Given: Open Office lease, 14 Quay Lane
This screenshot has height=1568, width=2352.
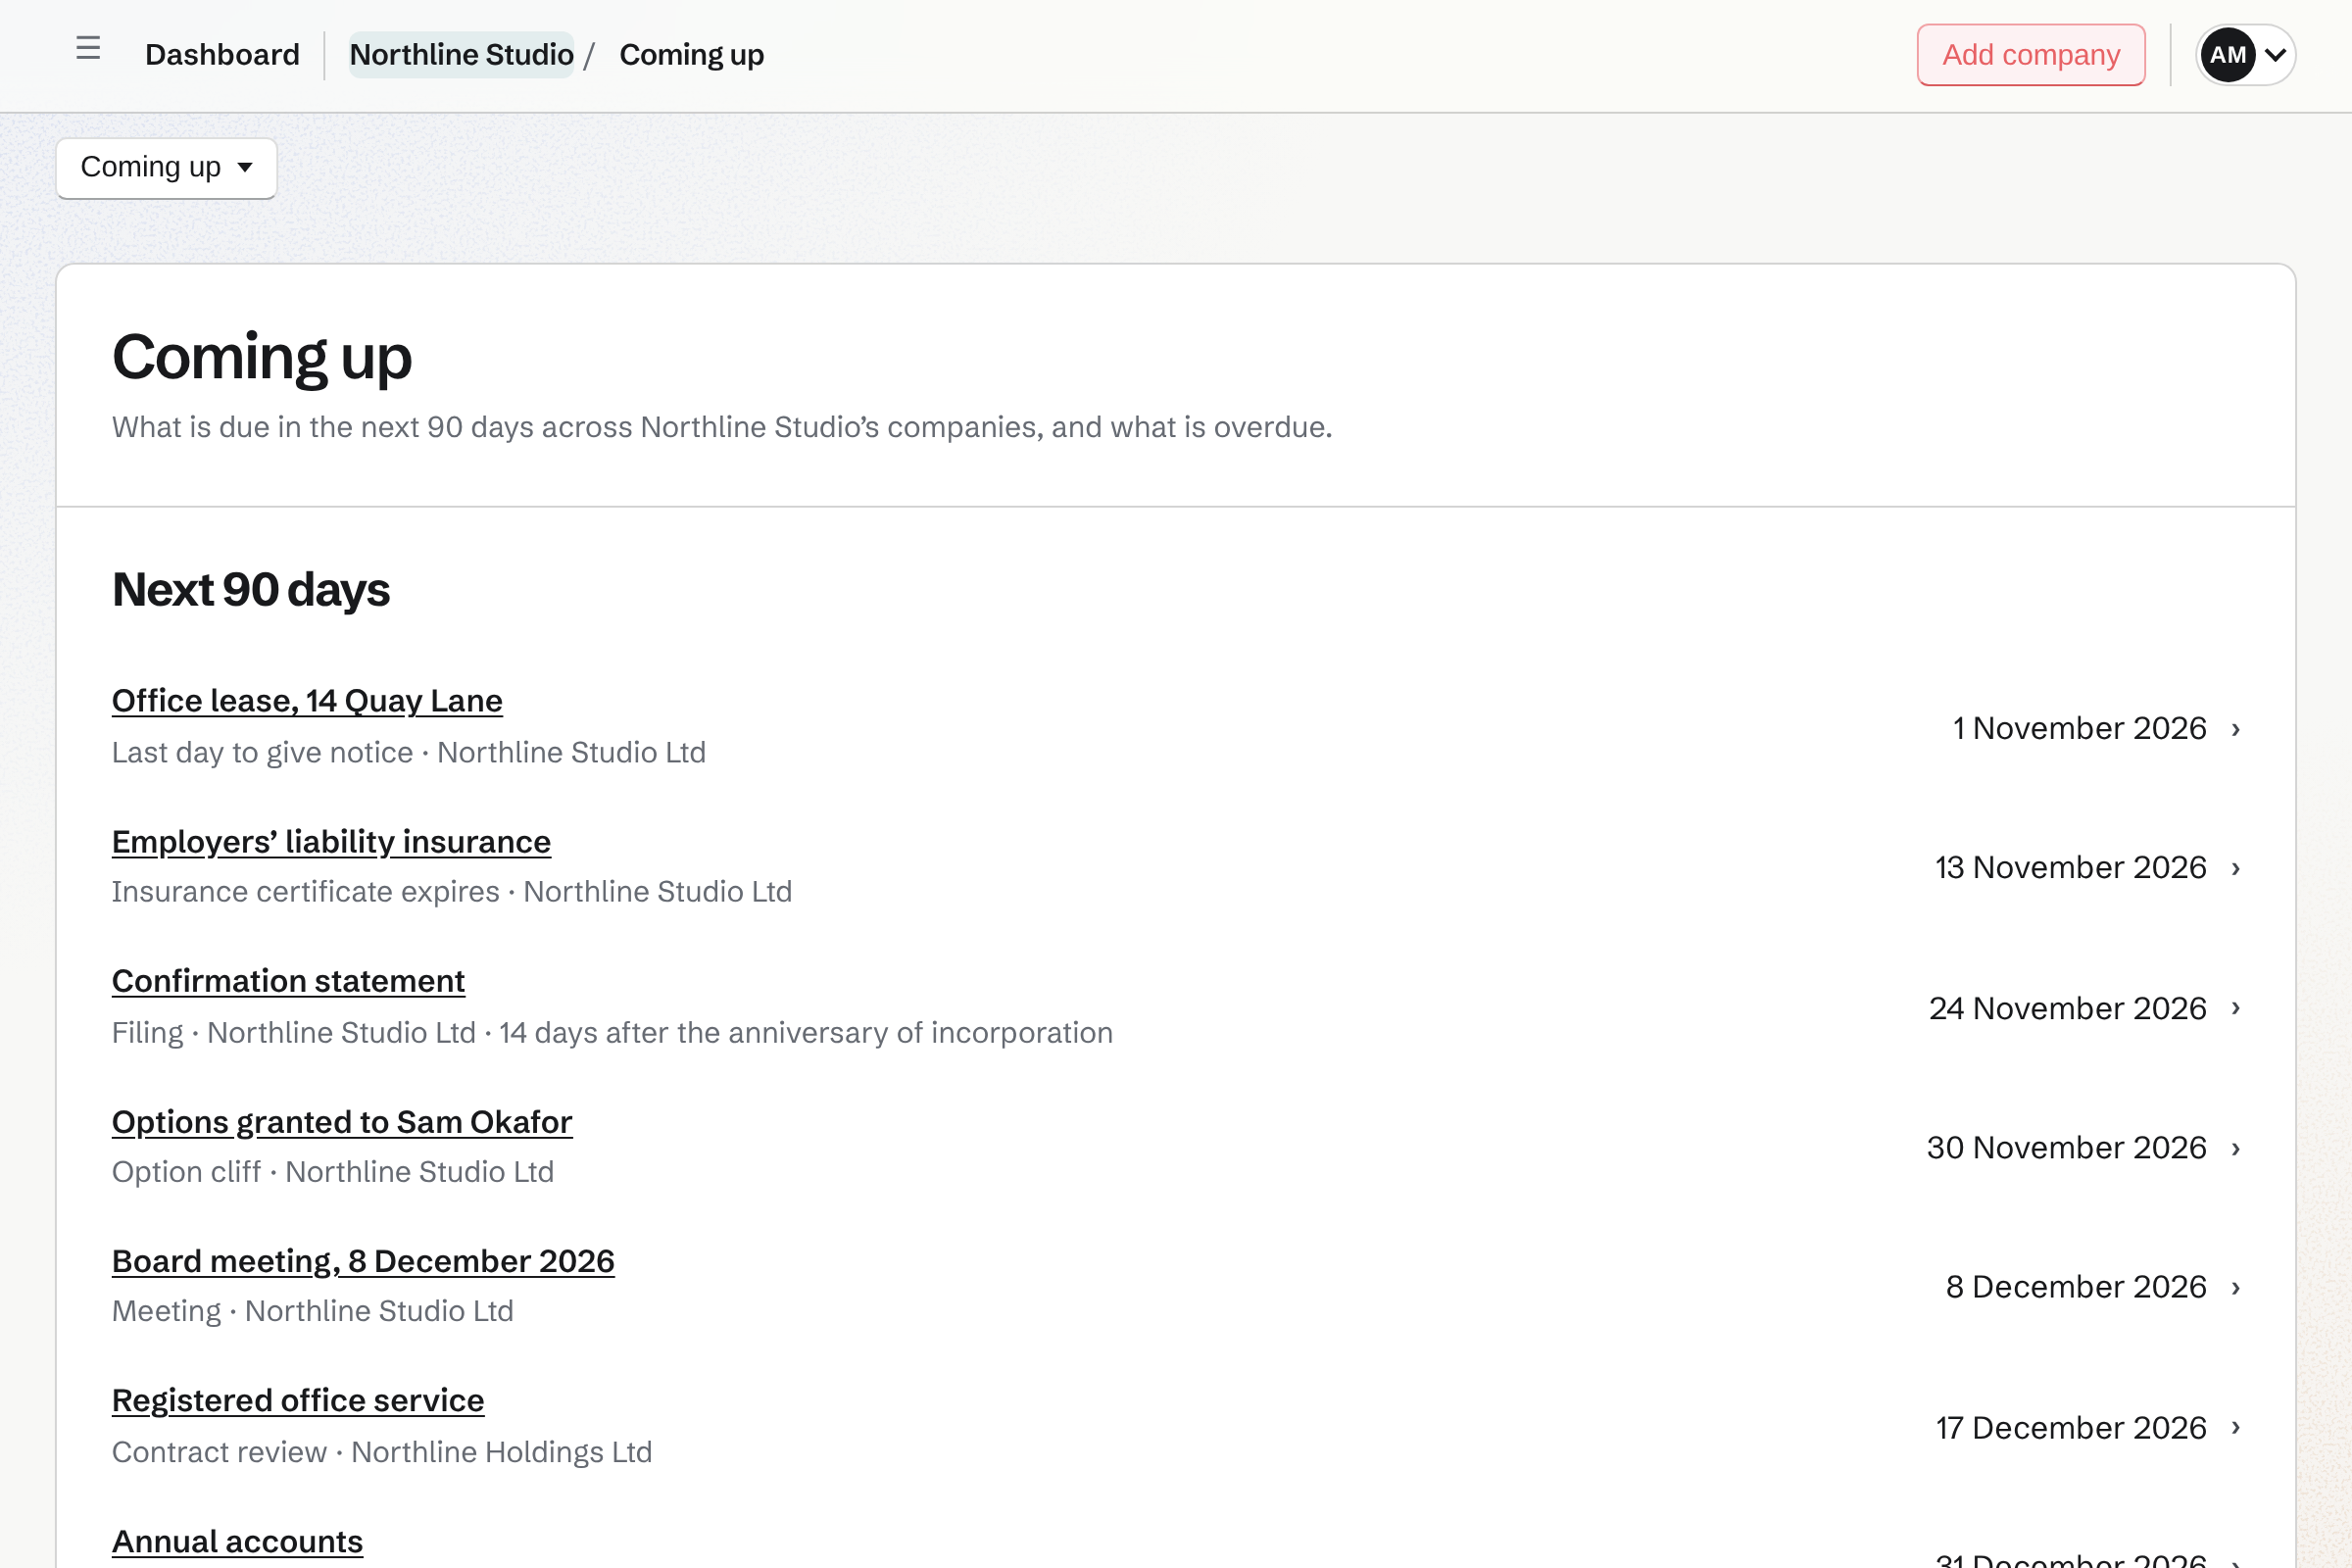Looking at the screenshot, I should [307, 701].
